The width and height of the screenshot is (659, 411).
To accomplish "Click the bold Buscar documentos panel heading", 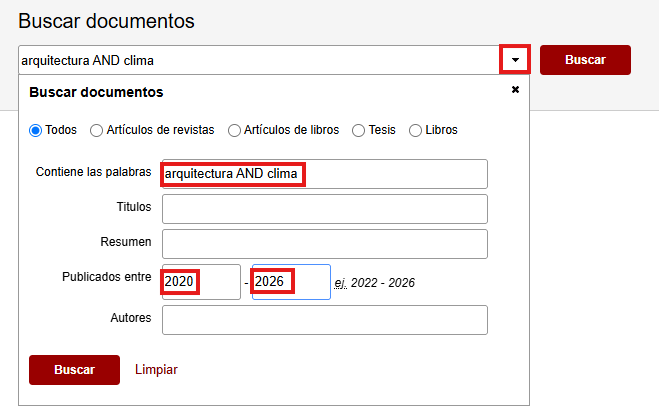I will click(x=96, y=92).
